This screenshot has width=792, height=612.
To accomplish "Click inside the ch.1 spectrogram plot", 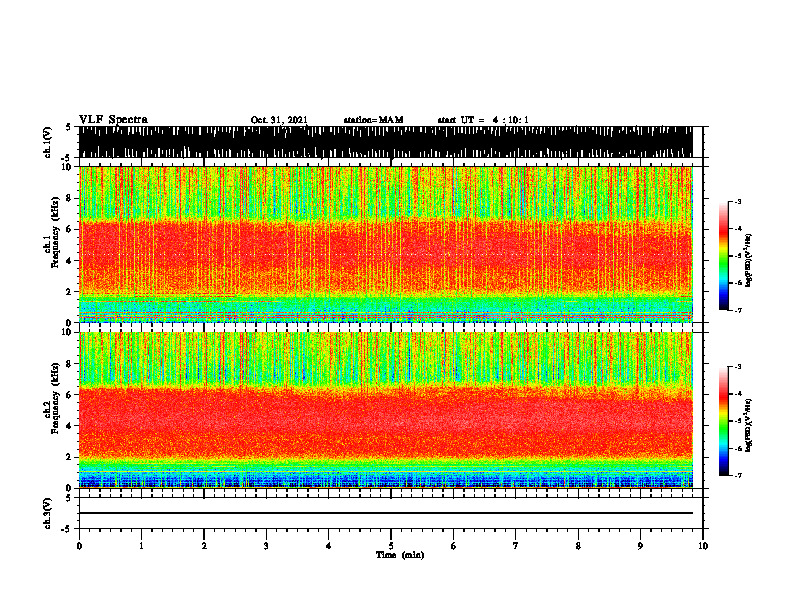I will pos(386,244).
